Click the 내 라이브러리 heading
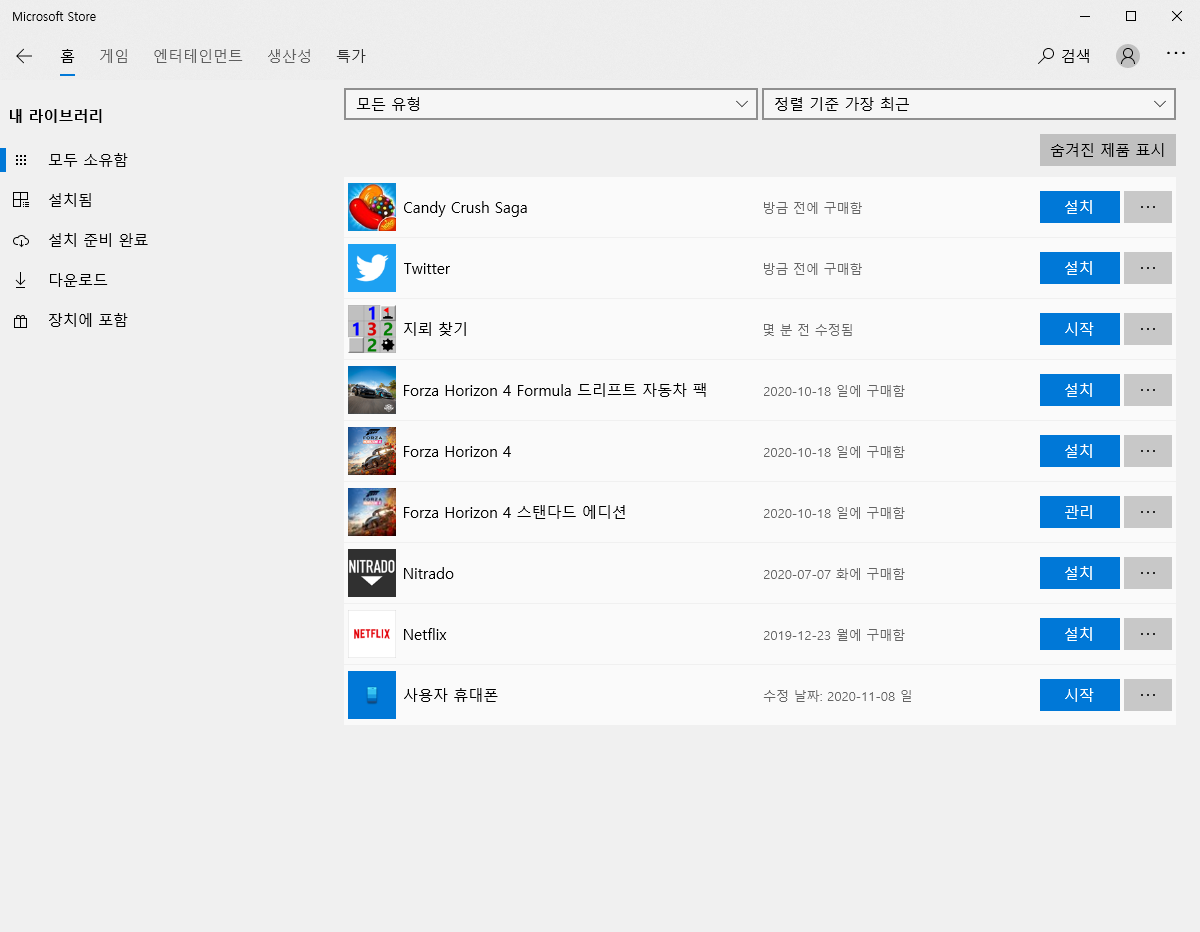1200x932 pixels. 56,116
